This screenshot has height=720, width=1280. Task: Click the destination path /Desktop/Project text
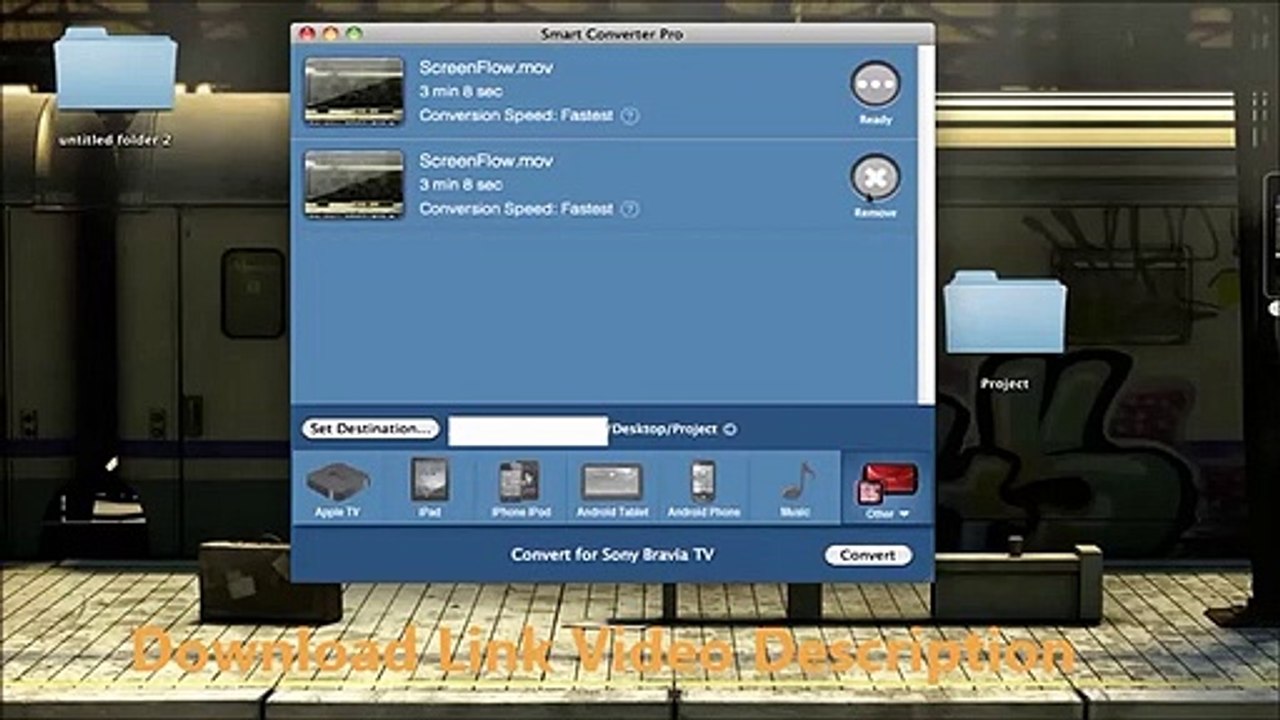(x=663, y=429)
